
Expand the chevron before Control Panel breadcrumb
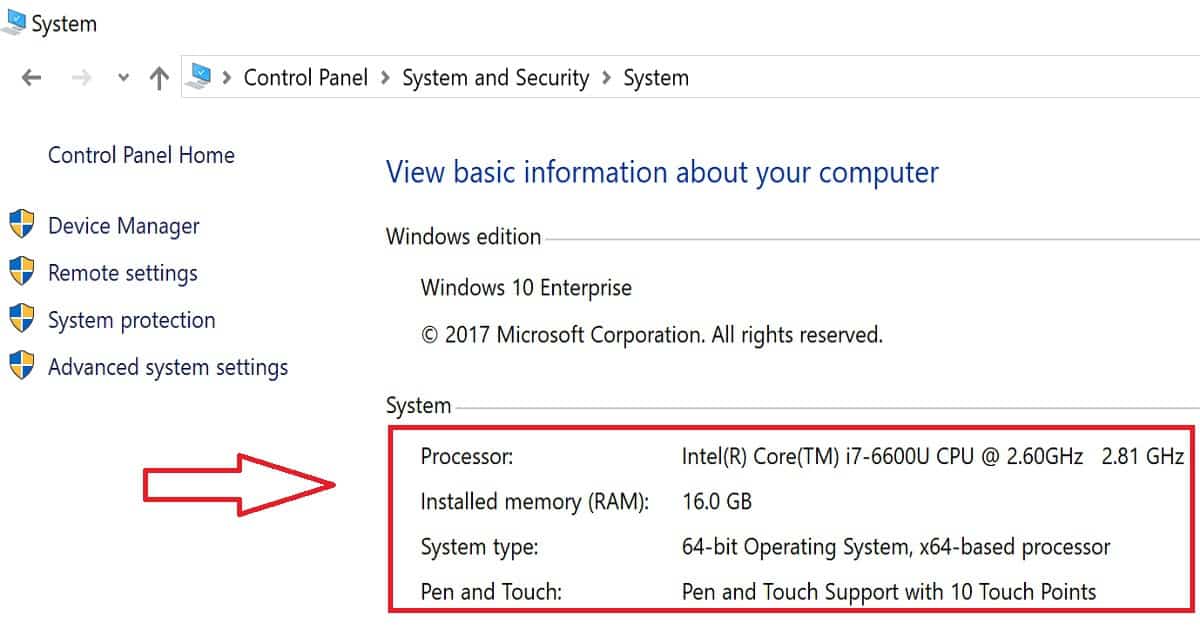click(x=228, y=78)
